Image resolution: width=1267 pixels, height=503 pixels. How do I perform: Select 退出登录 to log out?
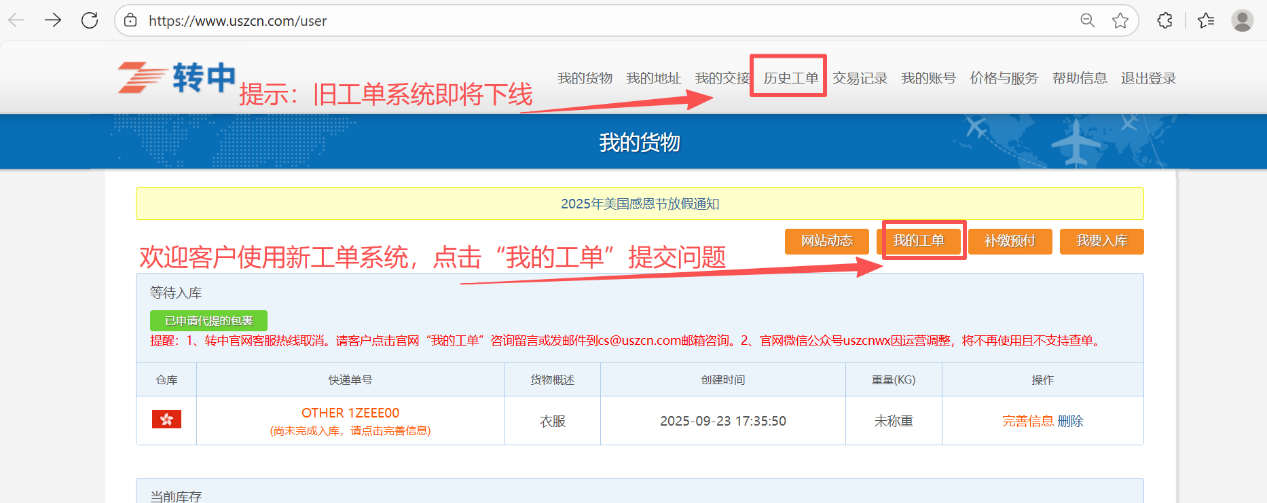[1148, 78]
